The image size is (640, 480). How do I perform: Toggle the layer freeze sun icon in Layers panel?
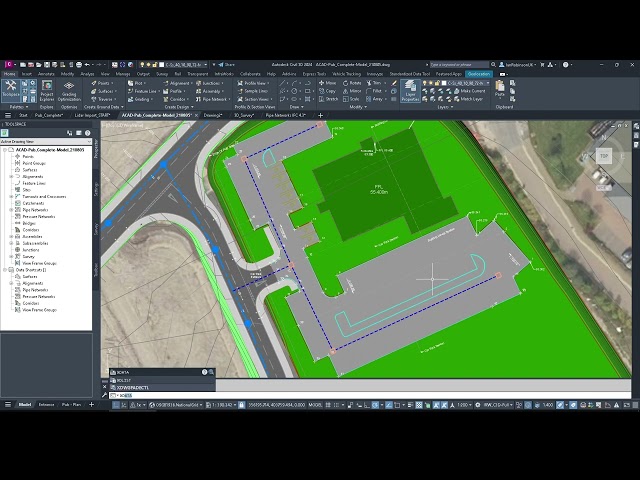click(431, 83)
